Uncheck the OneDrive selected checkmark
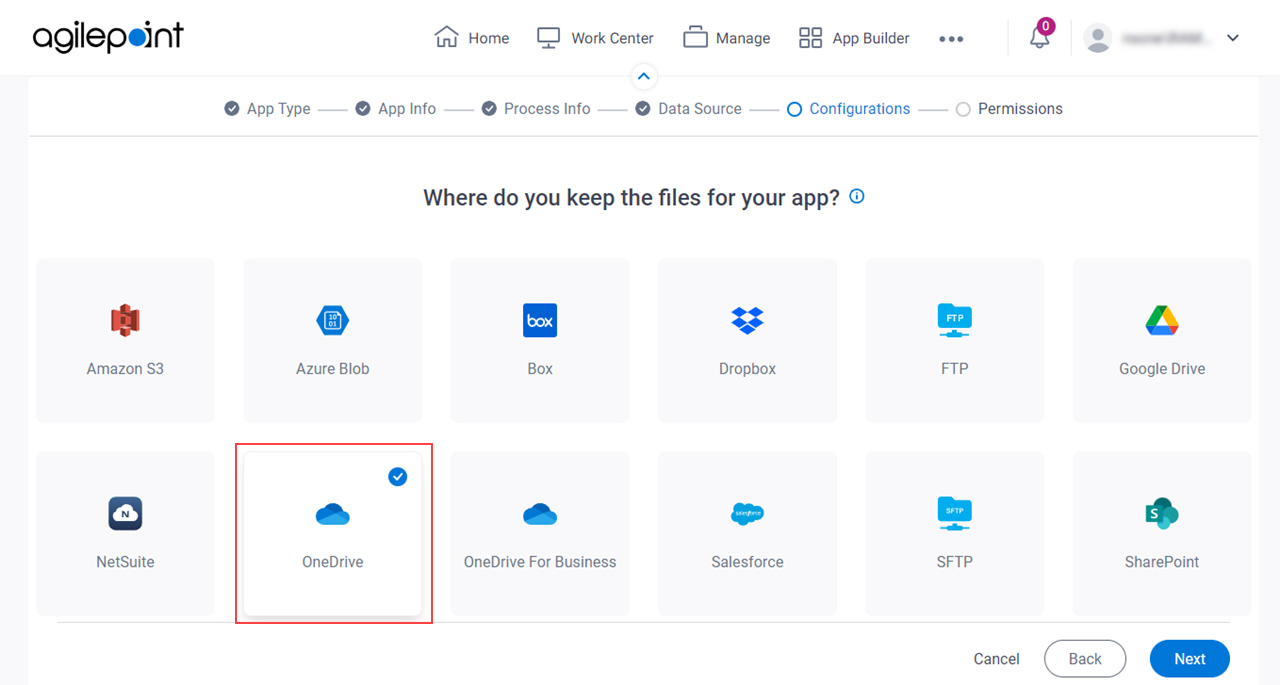The width and height of the screenshot is (1280, 685). (x=398, y=477)
